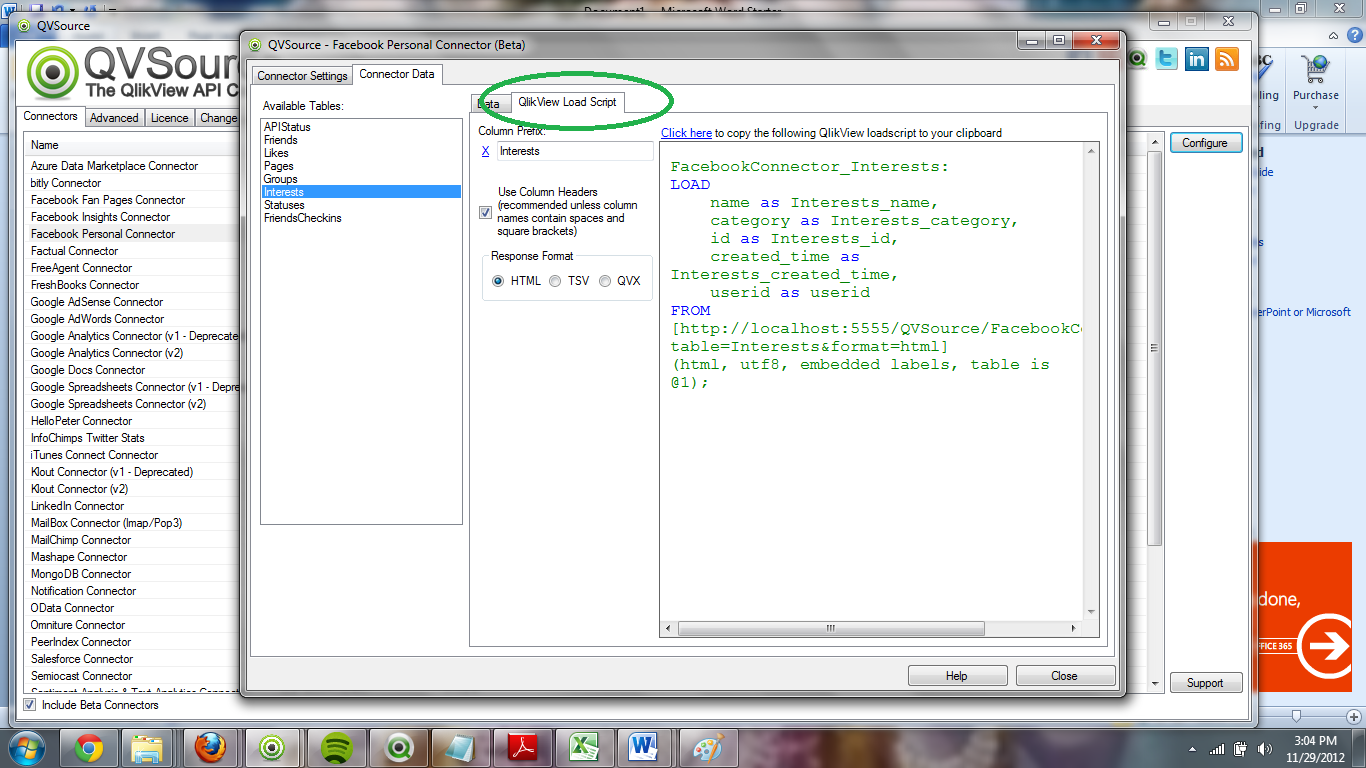Click the load script vertical scrollbar up arrow
1366x768 pixels.
coord(1090,151)
